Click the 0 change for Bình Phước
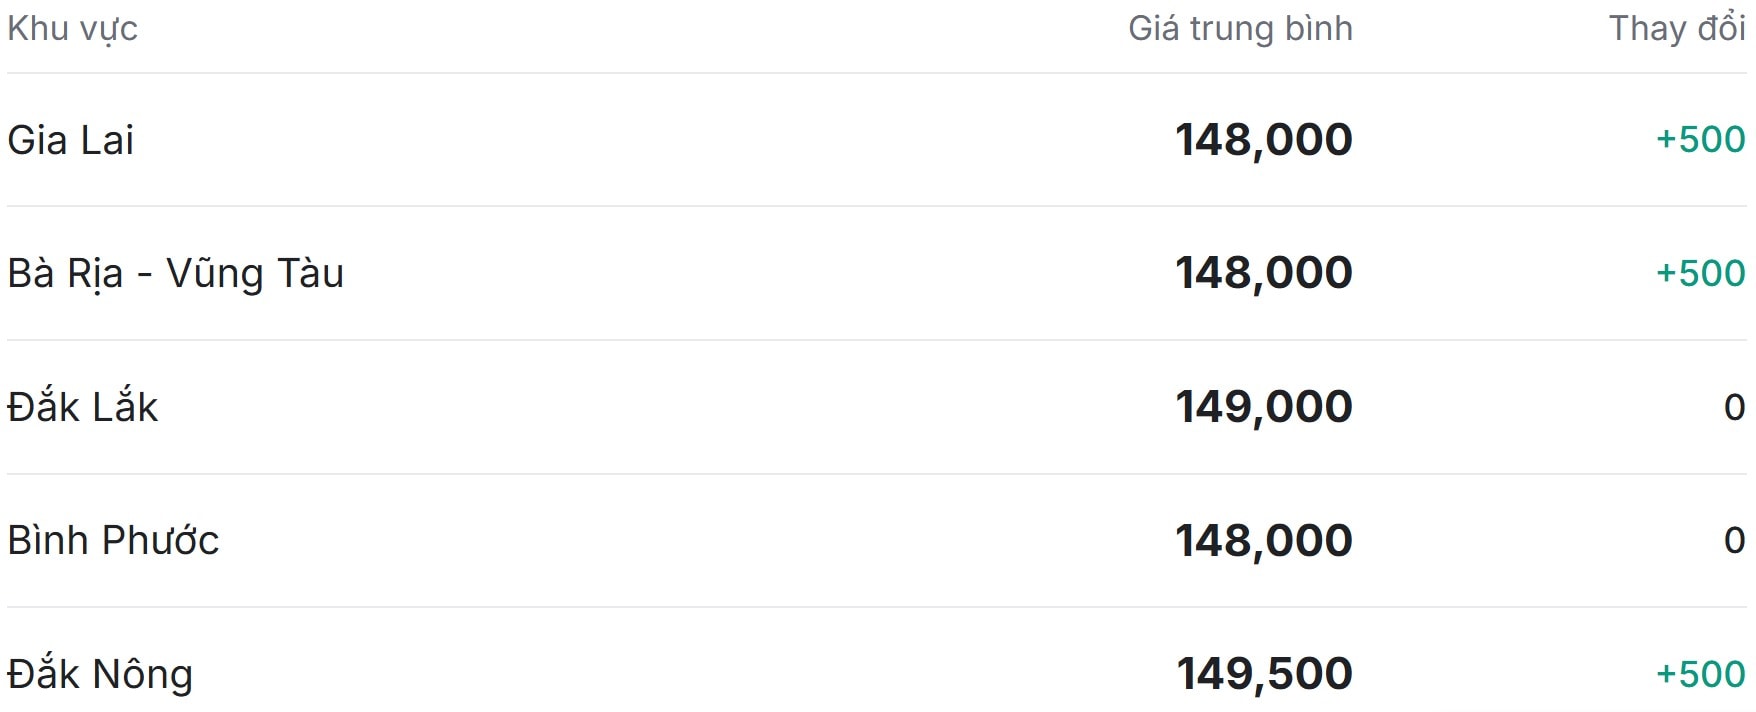Image resolution: width=1756 pixels, height=712 pixels. pos(1734,540)
